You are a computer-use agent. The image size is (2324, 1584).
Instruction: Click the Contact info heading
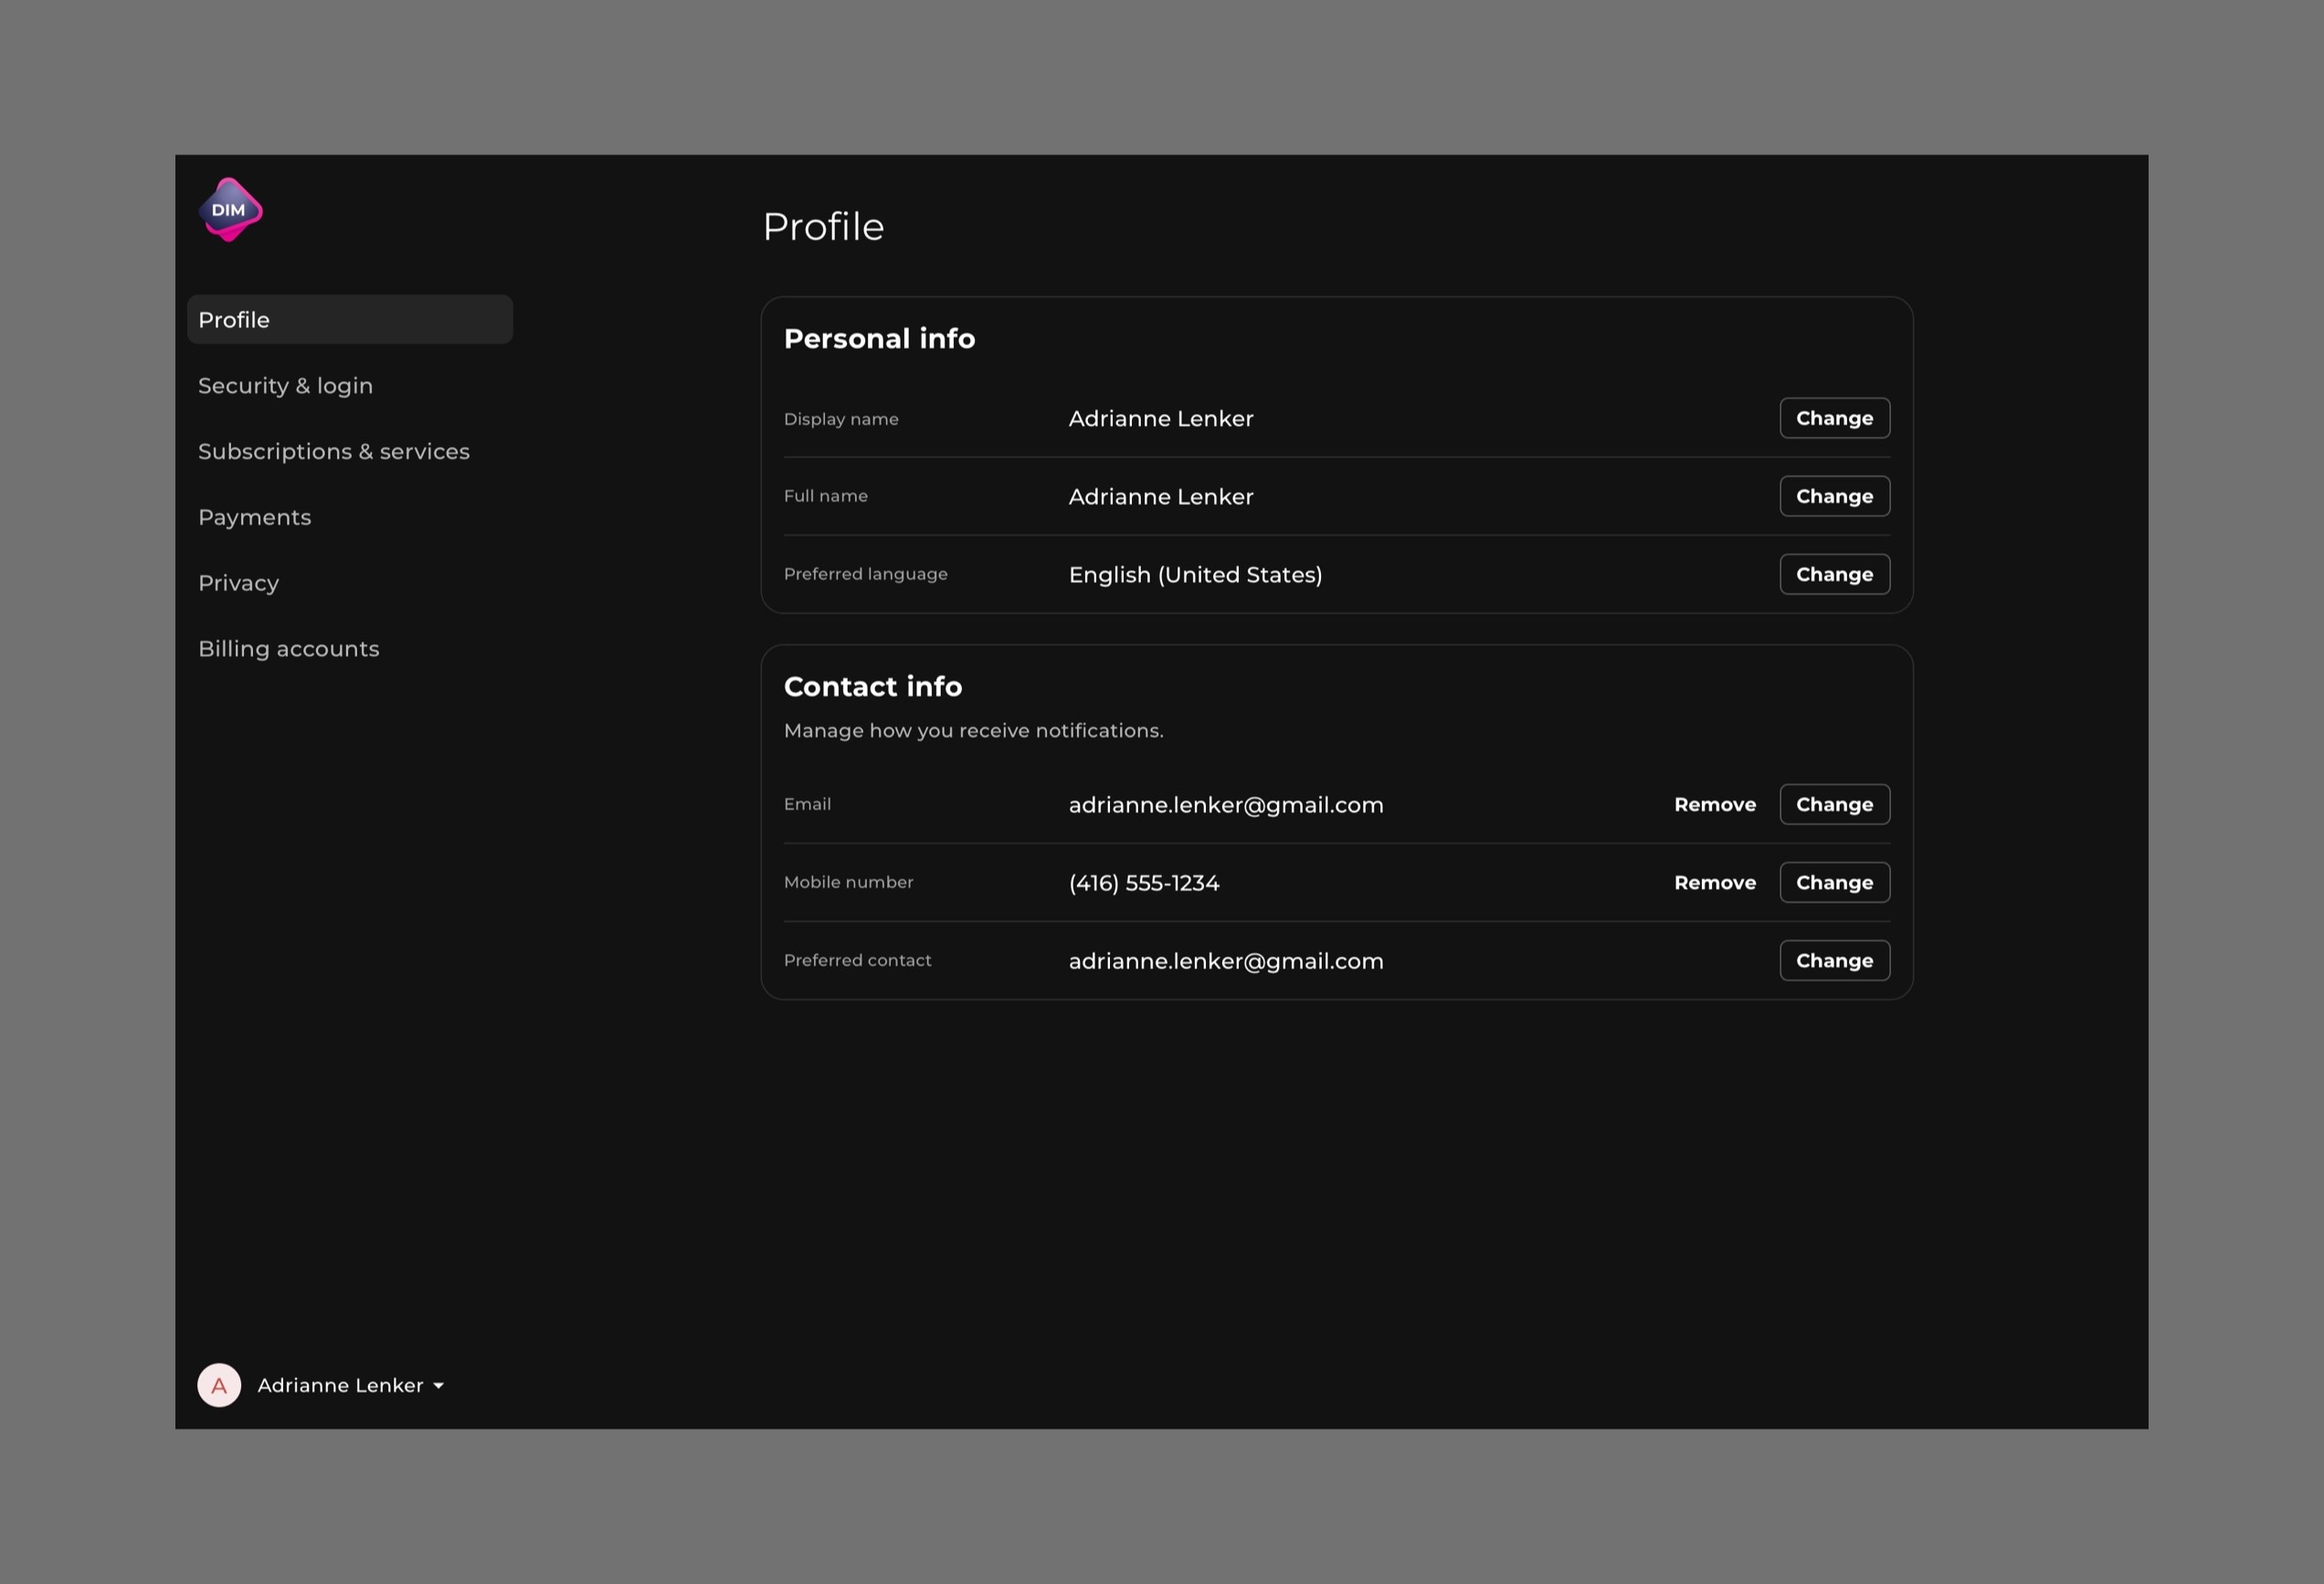[x=873, y=687]
